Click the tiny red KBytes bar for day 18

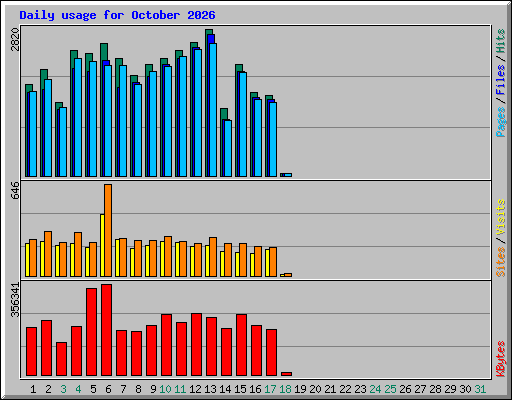(x=287, y=374)
